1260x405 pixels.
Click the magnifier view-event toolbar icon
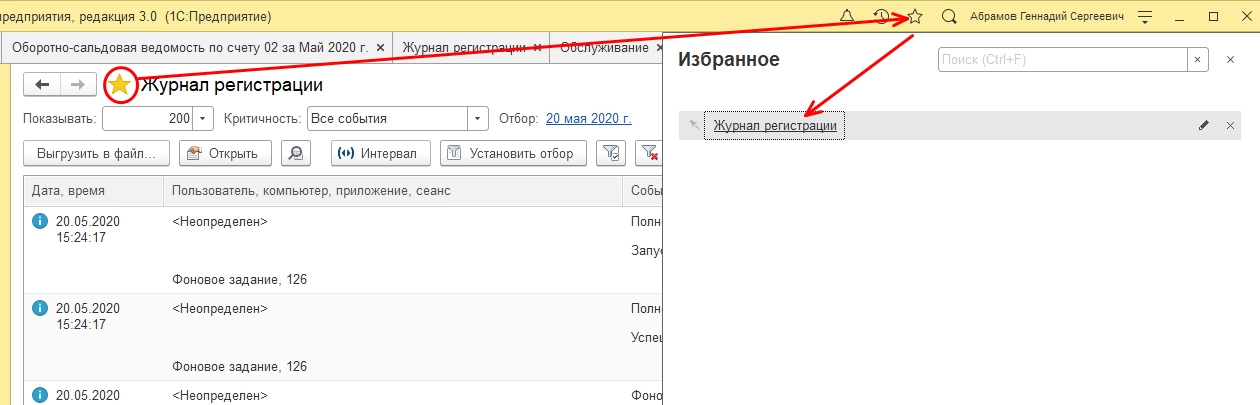[296, 153]
